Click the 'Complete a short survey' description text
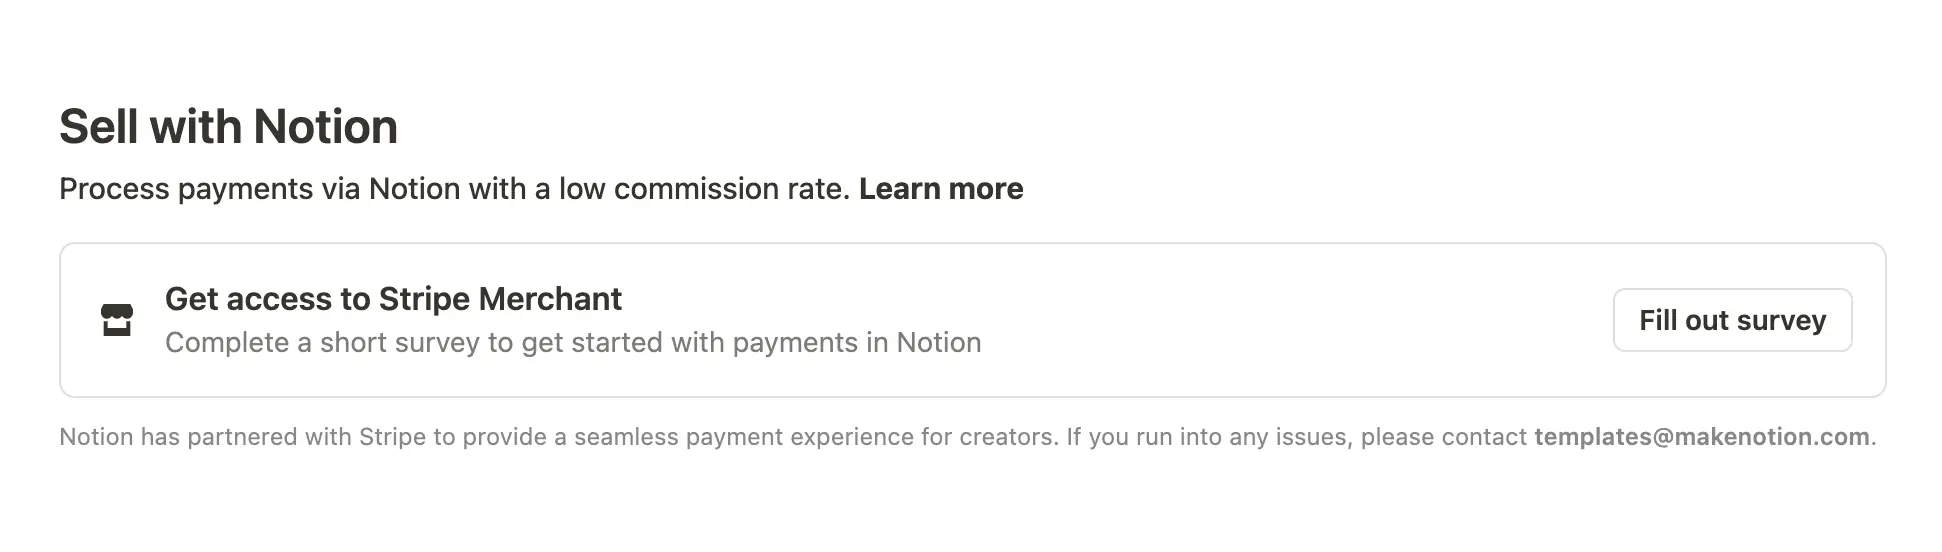This screenshot has height=552, width=1942. [572, 343]
